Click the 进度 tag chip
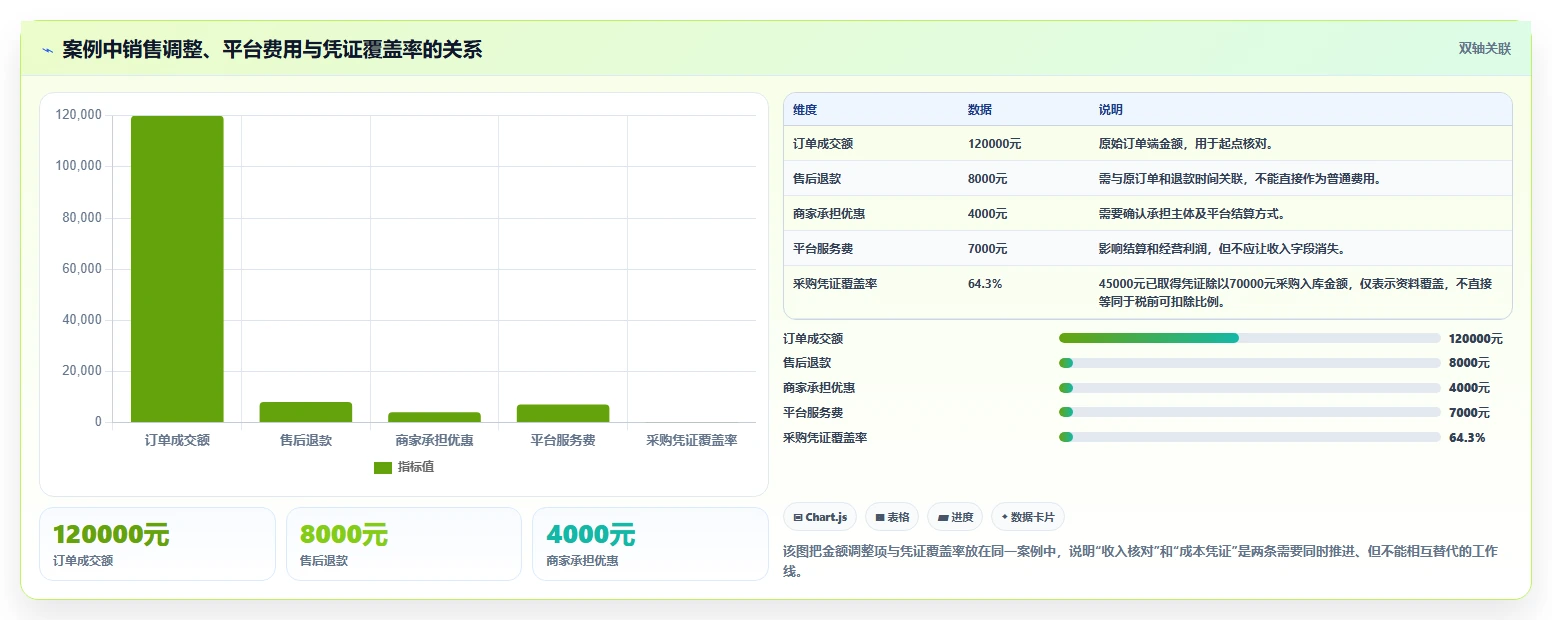Screen dimensions: 1552x620 [x=955, y=517]
